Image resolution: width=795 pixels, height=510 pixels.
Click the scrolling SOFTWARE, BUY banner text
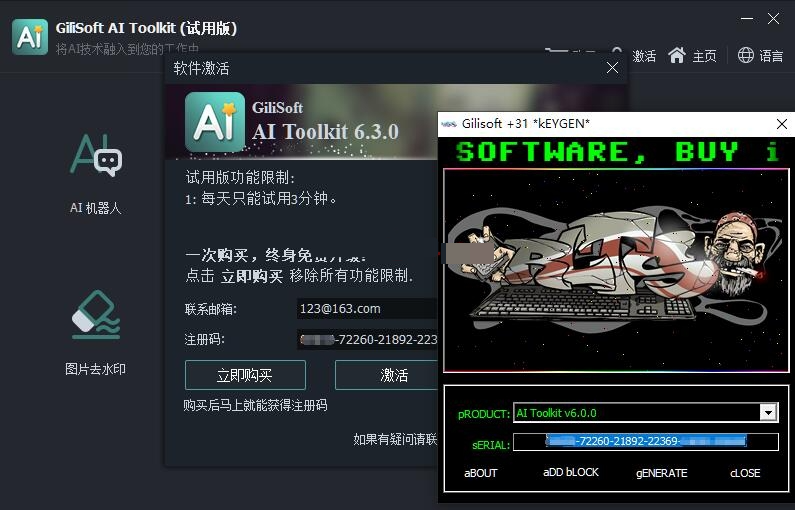point(617,152)
